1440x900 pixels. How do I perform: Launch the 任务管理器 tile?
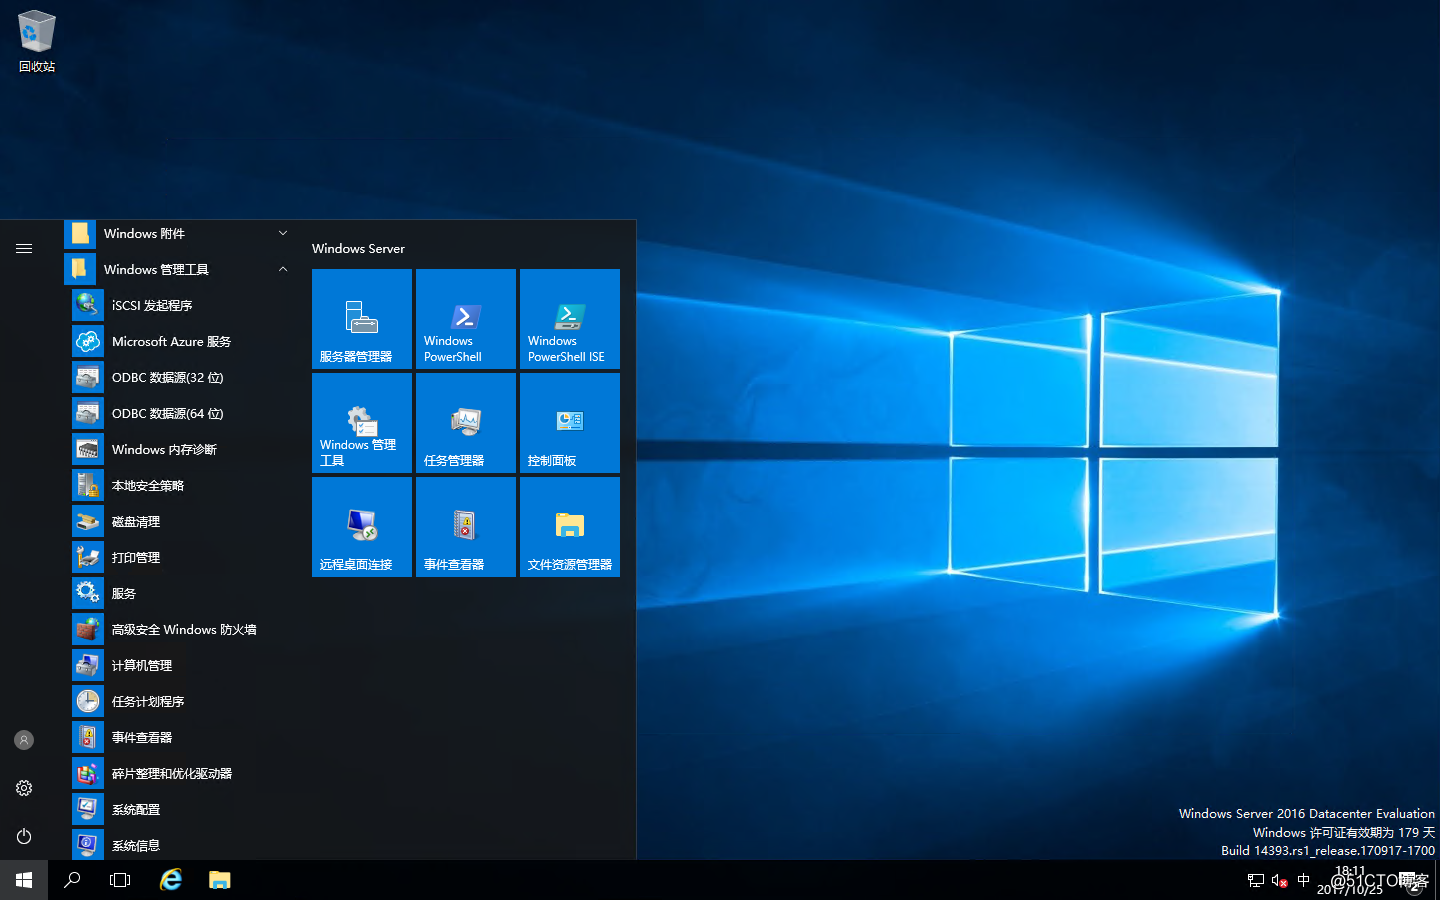[466, 423]
